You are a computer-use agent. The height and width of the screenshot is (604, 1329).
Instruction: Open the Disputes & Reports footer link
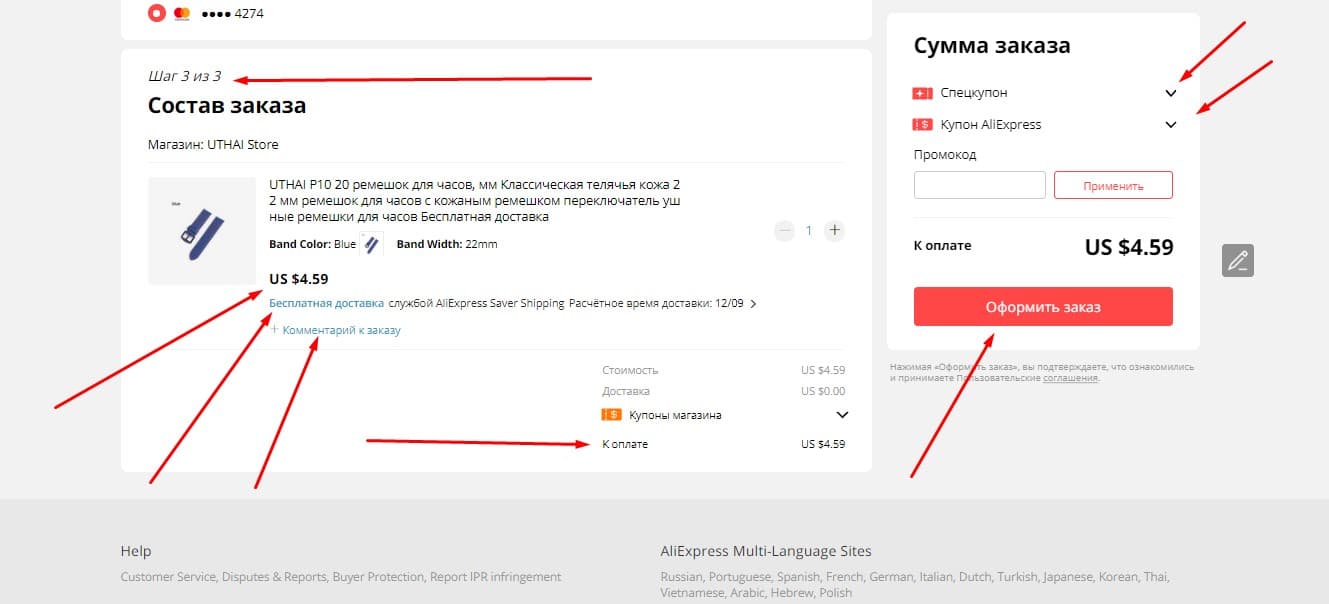(x=274, y=577)
